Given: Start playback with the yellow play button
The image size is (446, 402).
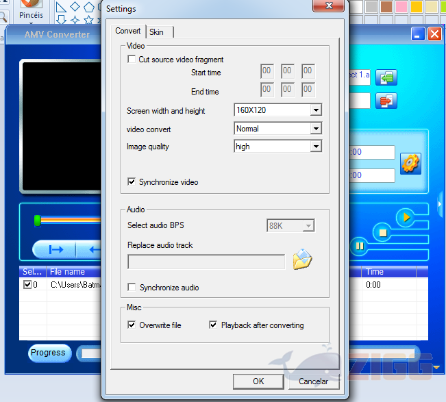Looking at the screenshot, I should click(406, 218).
